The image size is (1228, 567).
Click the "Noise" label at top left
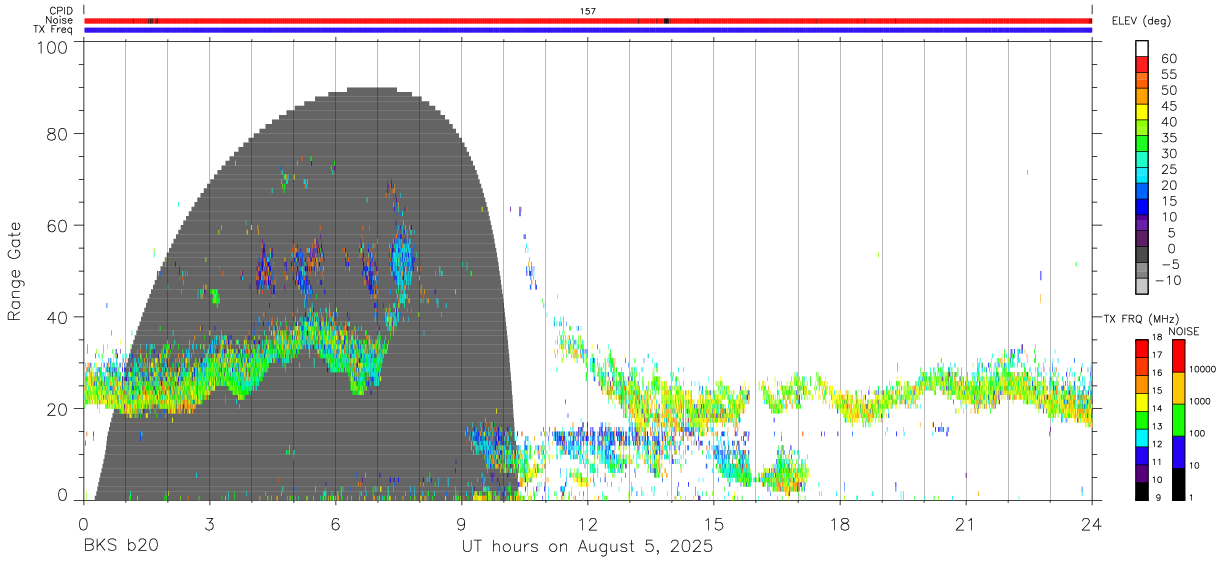pyautogui.click(x=59, y=20)
